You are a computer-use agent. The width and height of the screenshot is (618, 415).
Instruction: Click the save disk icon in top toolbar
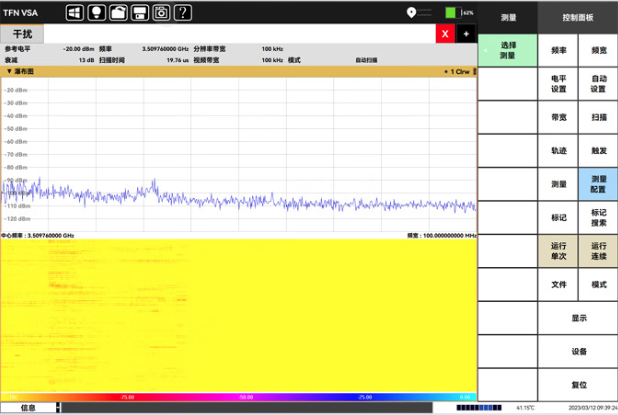[x=140, y=13]
